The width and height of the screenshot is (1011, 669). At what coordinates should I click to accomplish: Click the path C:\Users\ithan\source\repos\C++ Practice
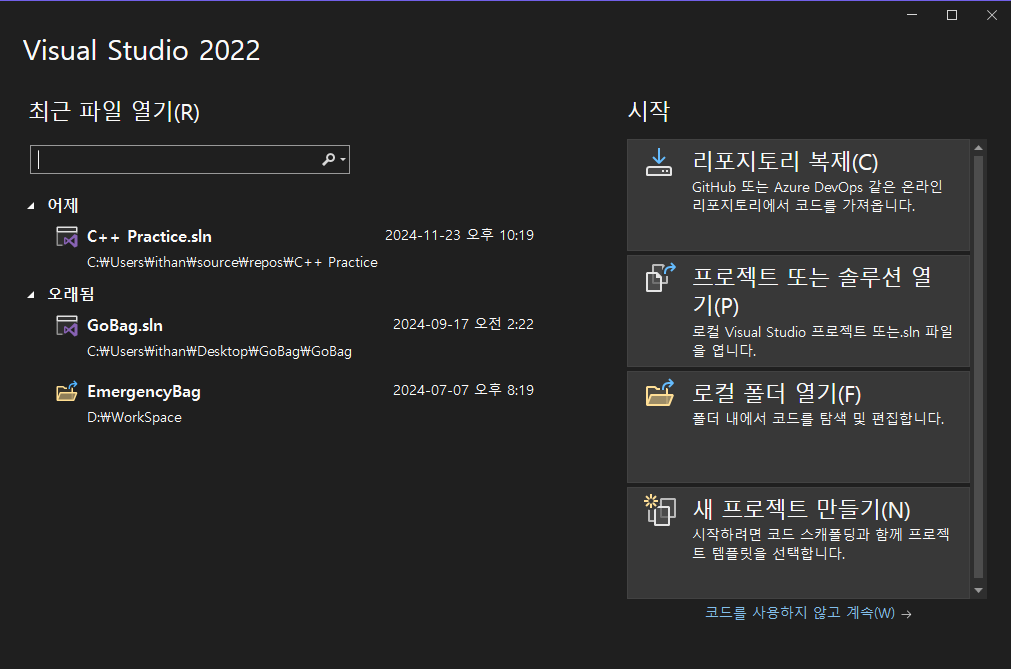tap(232, 262)
